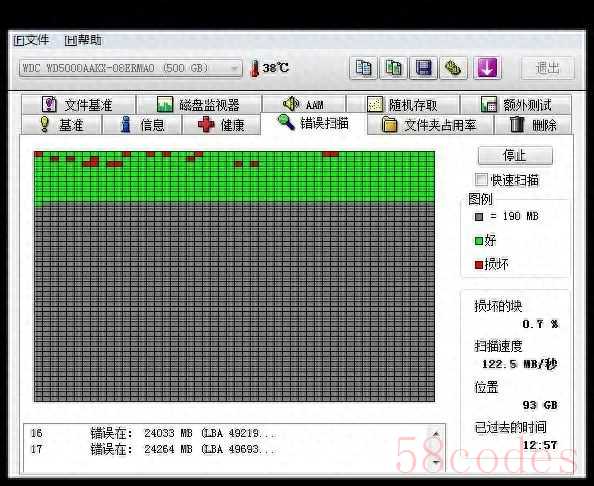Select the AAM speaker tab
Viewport: 594px width, 486px height.
pos(304,104)
